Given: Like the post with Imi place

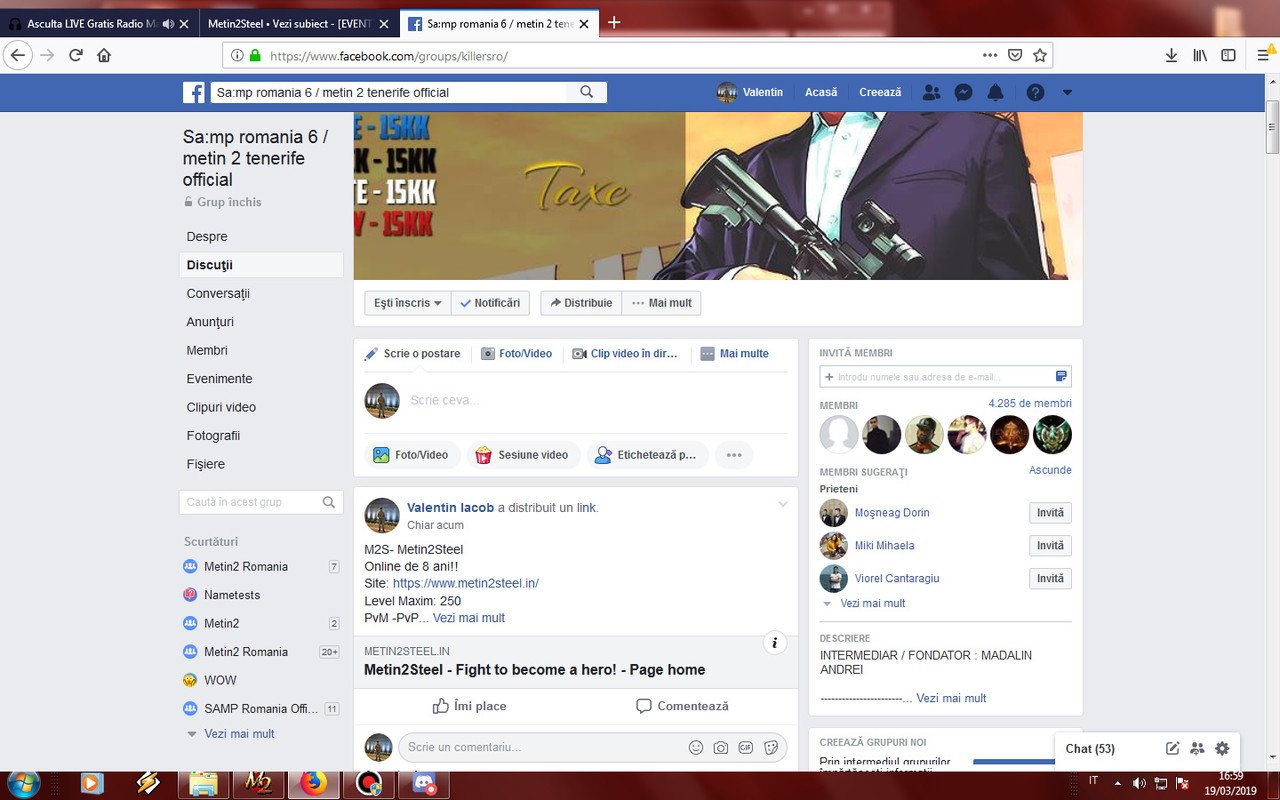Looking at the screenshot, I should click(469, 706).
